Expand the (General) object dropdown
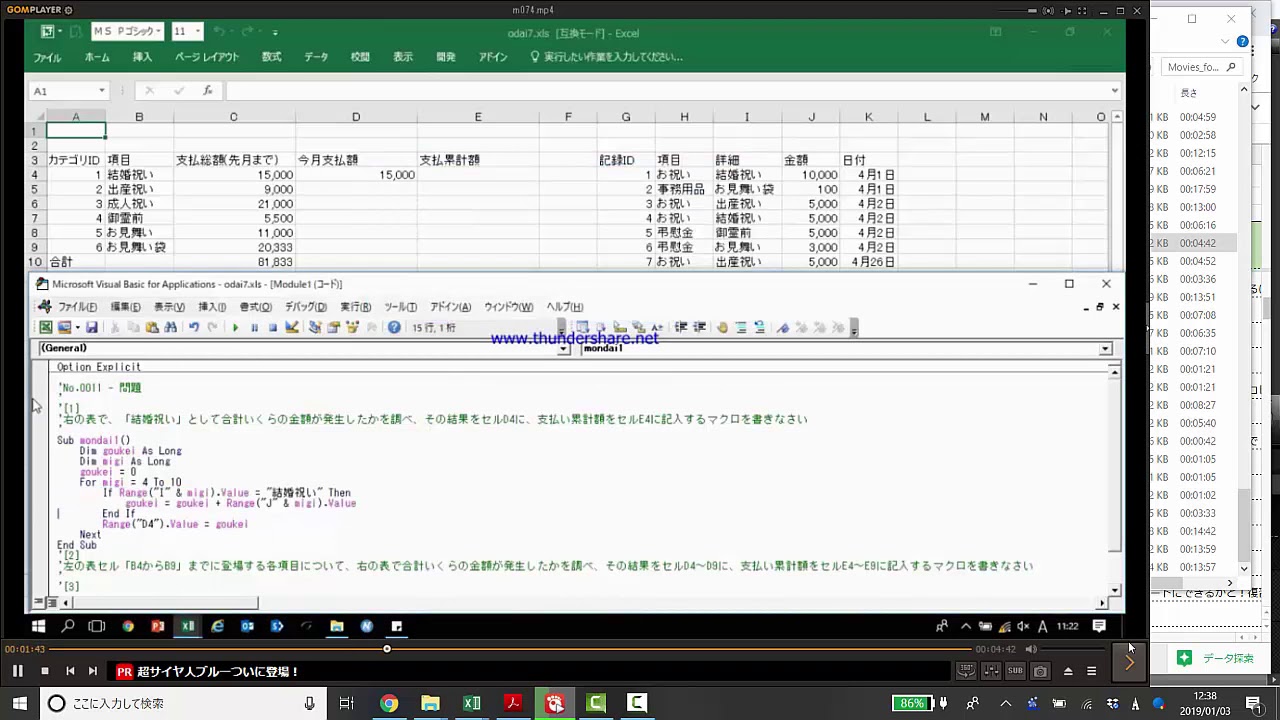Image resolution: width=1280 pixels, height=720 pixels. [563, 349]
